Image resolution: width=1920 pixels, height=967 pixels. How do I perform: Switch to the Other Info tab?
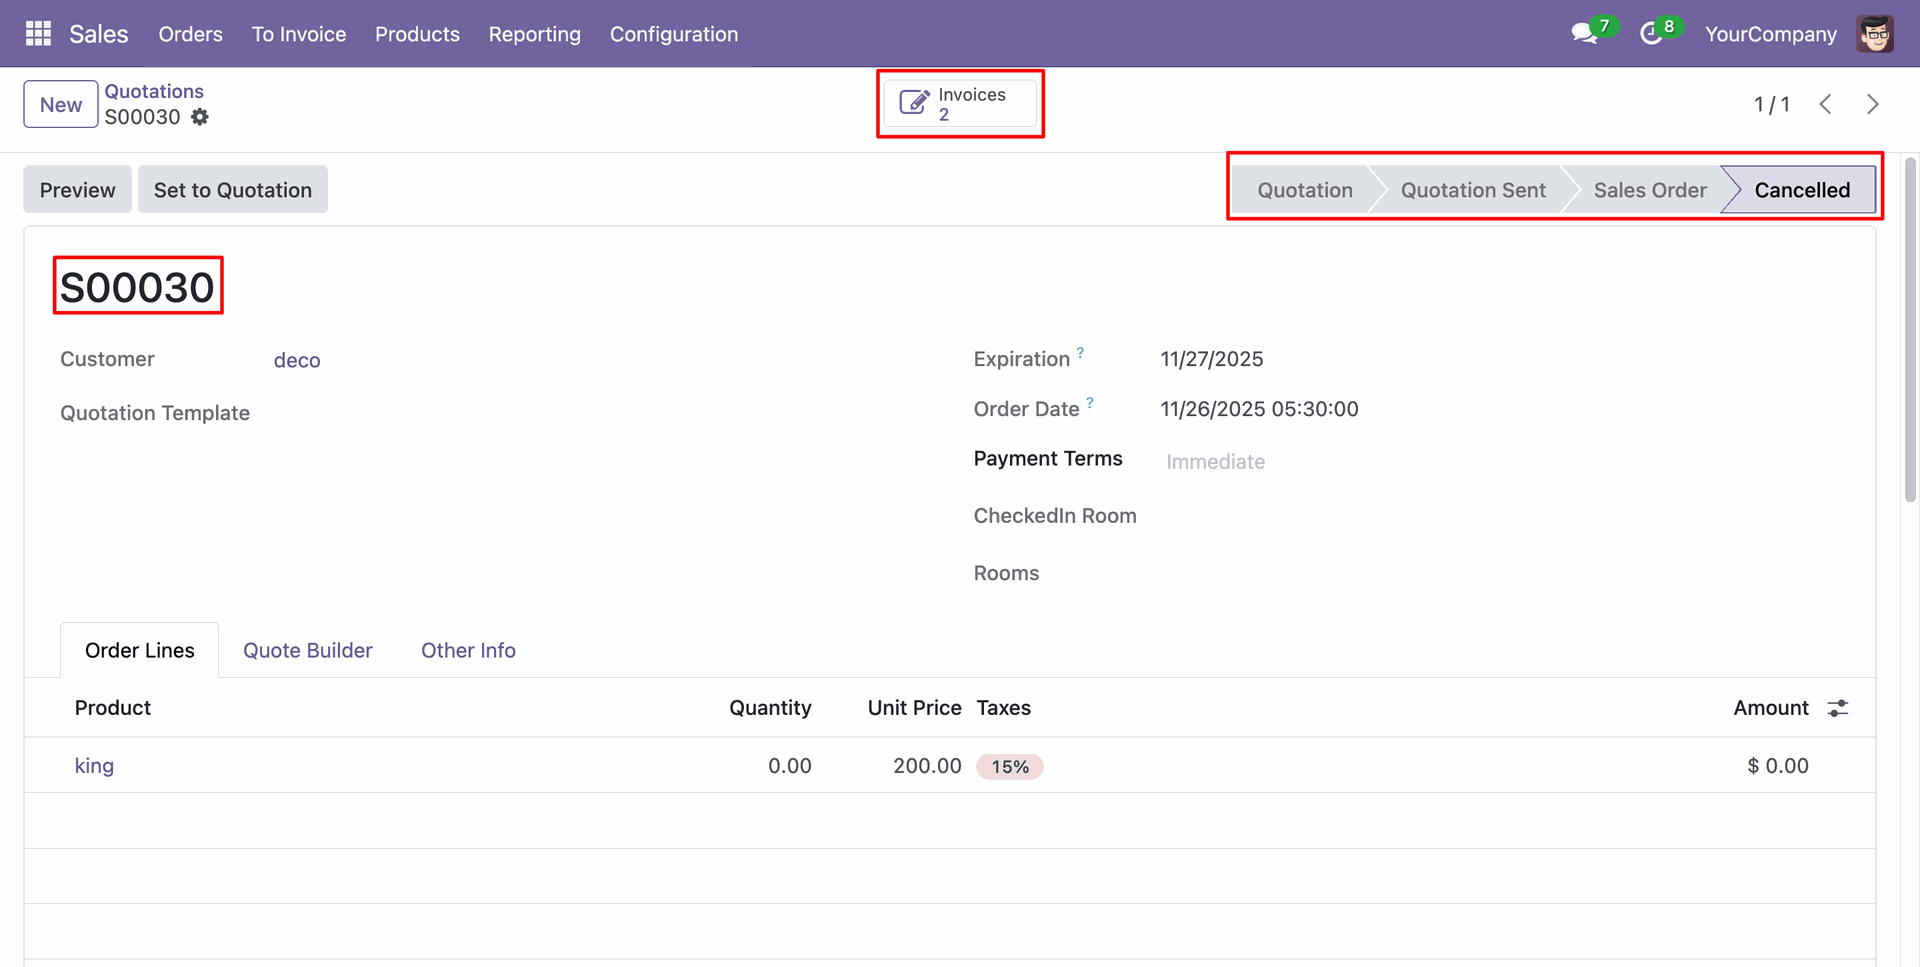pos(468,651)
